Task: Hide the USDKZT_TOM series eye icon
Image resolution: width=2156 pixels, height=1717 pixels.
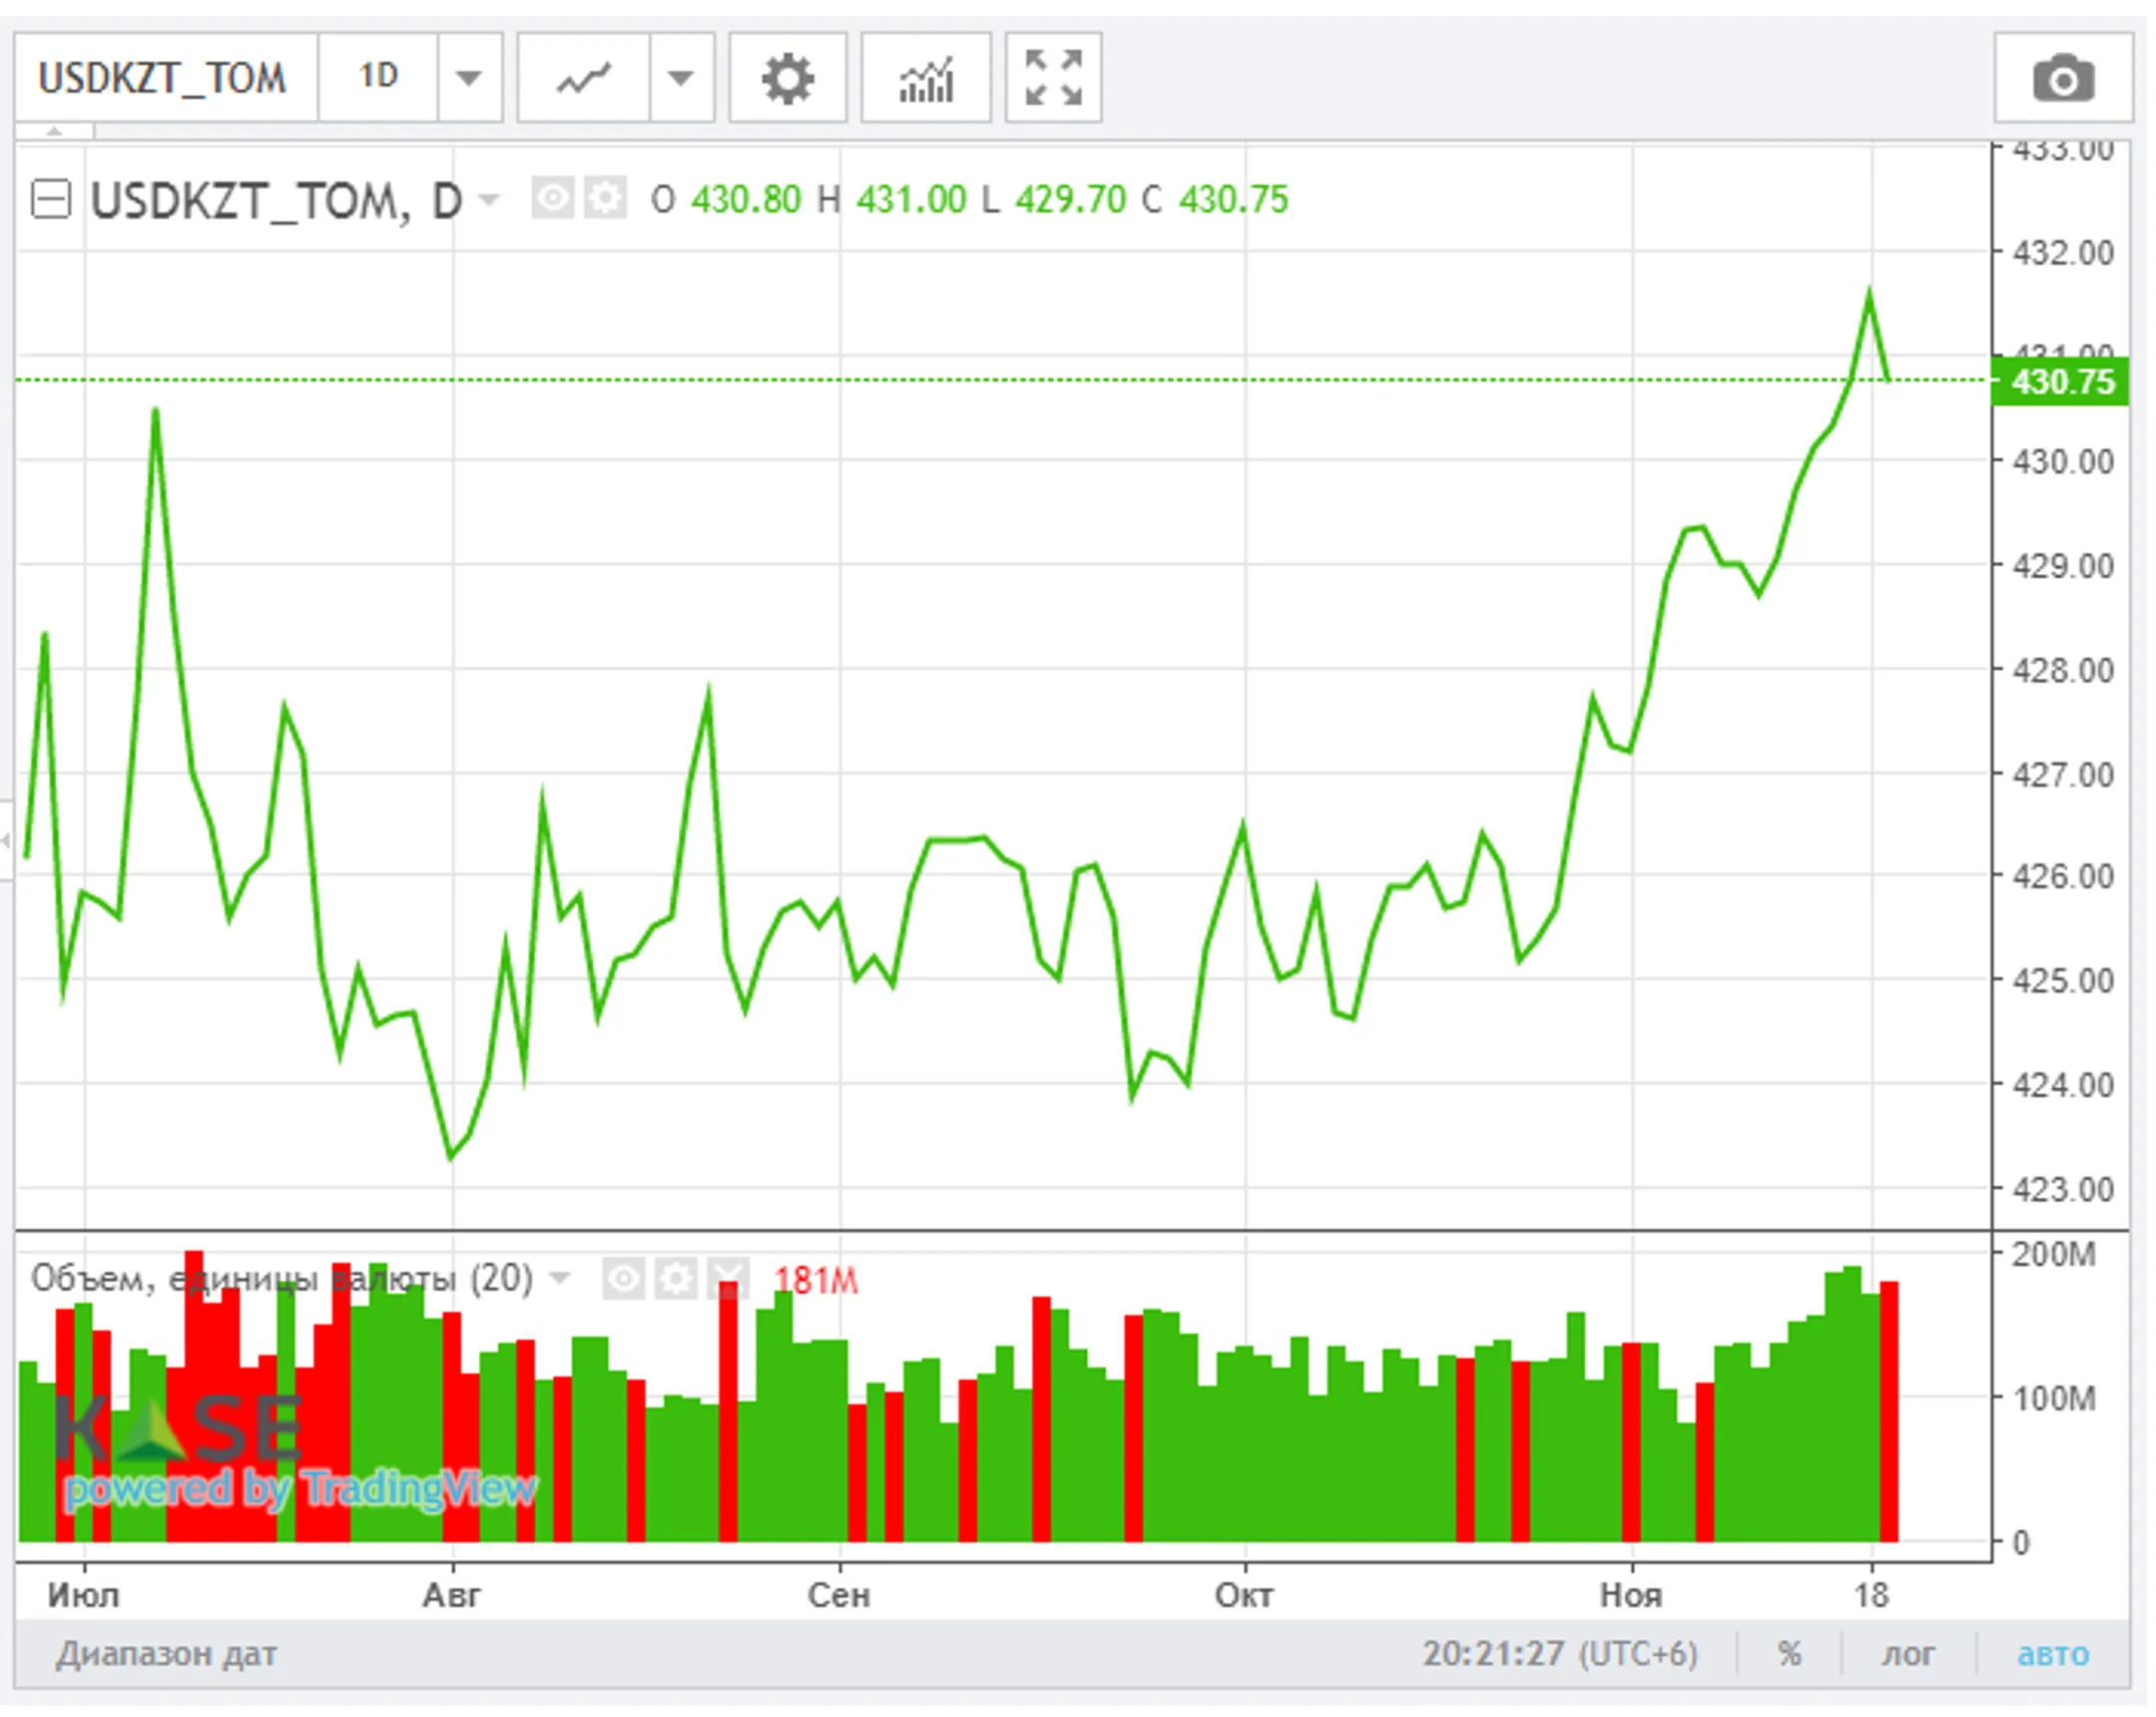Action: point(552,198)
